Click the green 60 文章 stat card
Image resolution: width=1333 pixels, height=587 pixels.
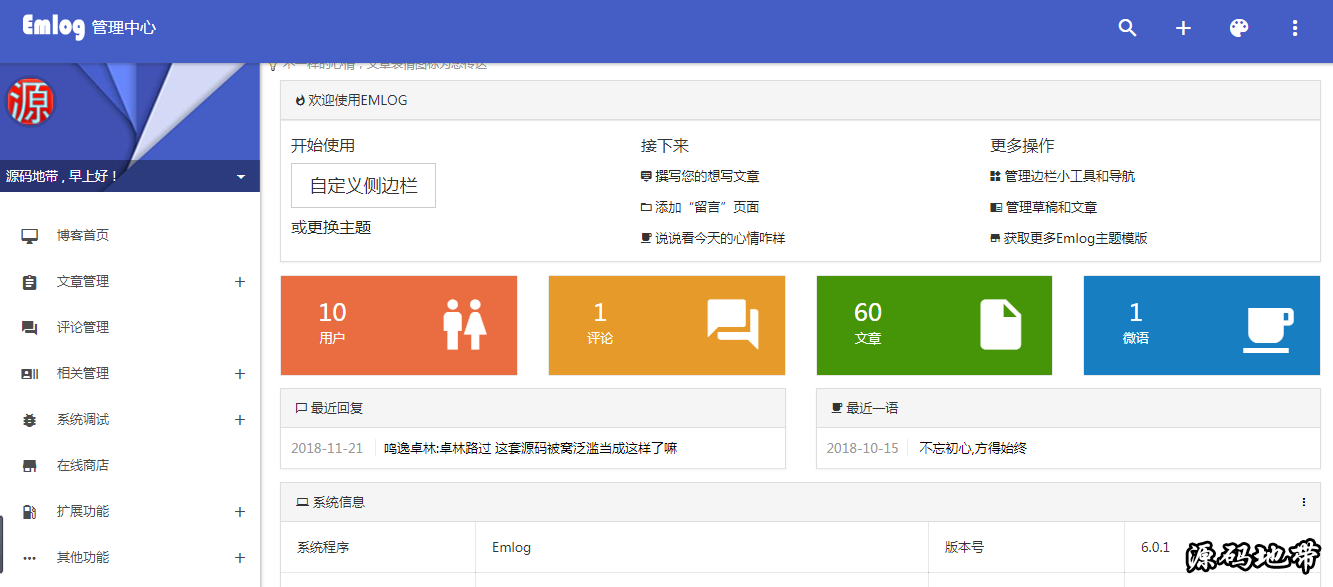click(934, 326)
